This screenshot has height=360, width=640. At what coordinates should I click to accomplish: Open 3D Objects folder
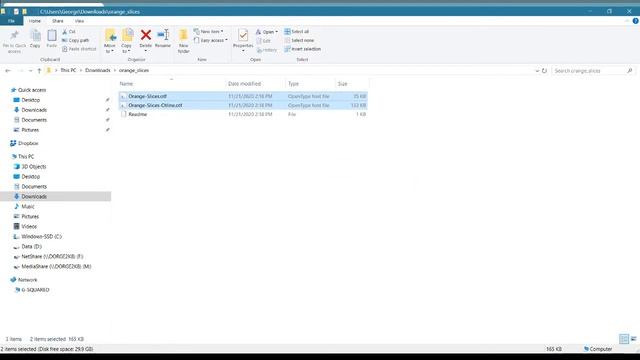tap(33, 167)
